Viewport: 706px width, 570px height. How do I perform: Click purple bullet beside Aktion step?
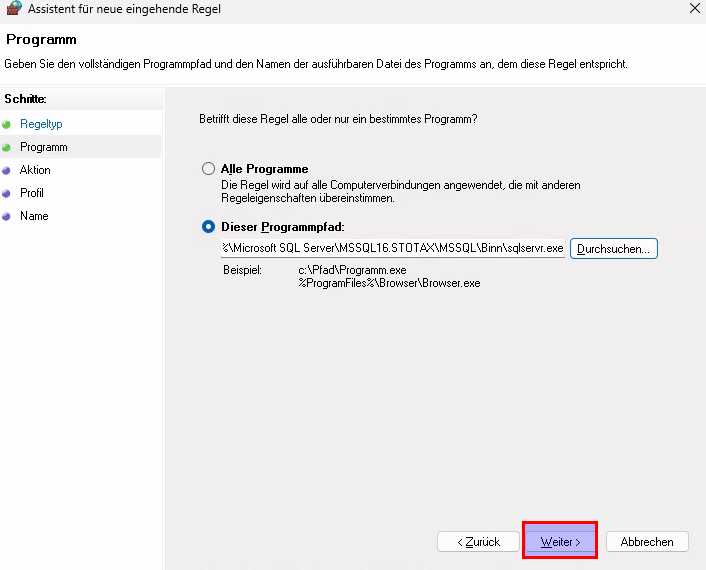(7, 170)
